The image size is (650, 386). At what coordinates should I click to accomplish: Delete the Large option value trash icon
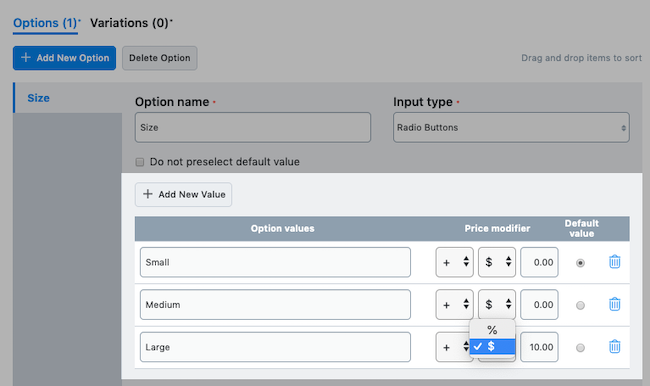pyautogui.click(x=614, y=346)
